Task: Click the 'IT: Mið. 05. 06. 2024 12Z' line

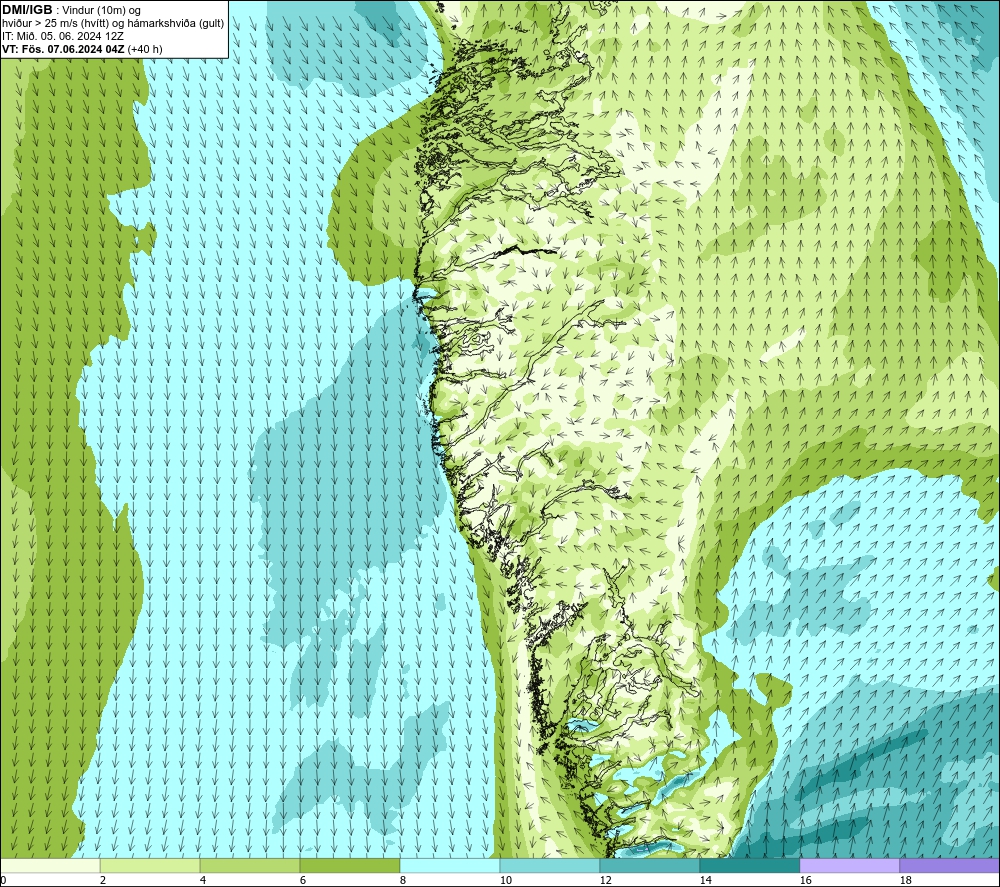Action: coord(62,36)
